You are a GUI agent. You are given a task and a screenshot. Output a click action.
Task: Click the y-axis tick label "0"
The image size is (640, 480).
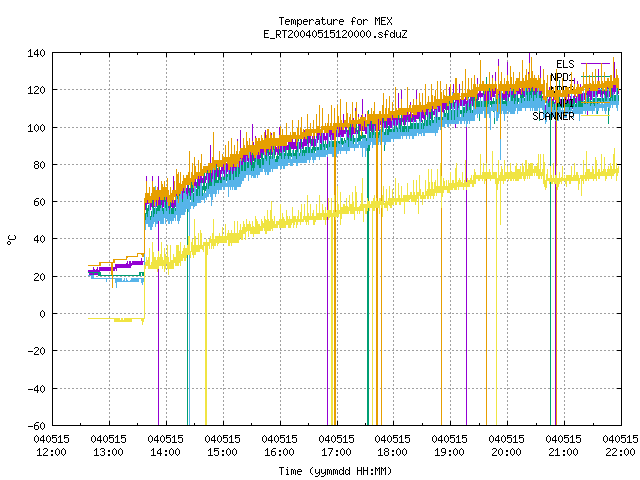click(42, 314)
